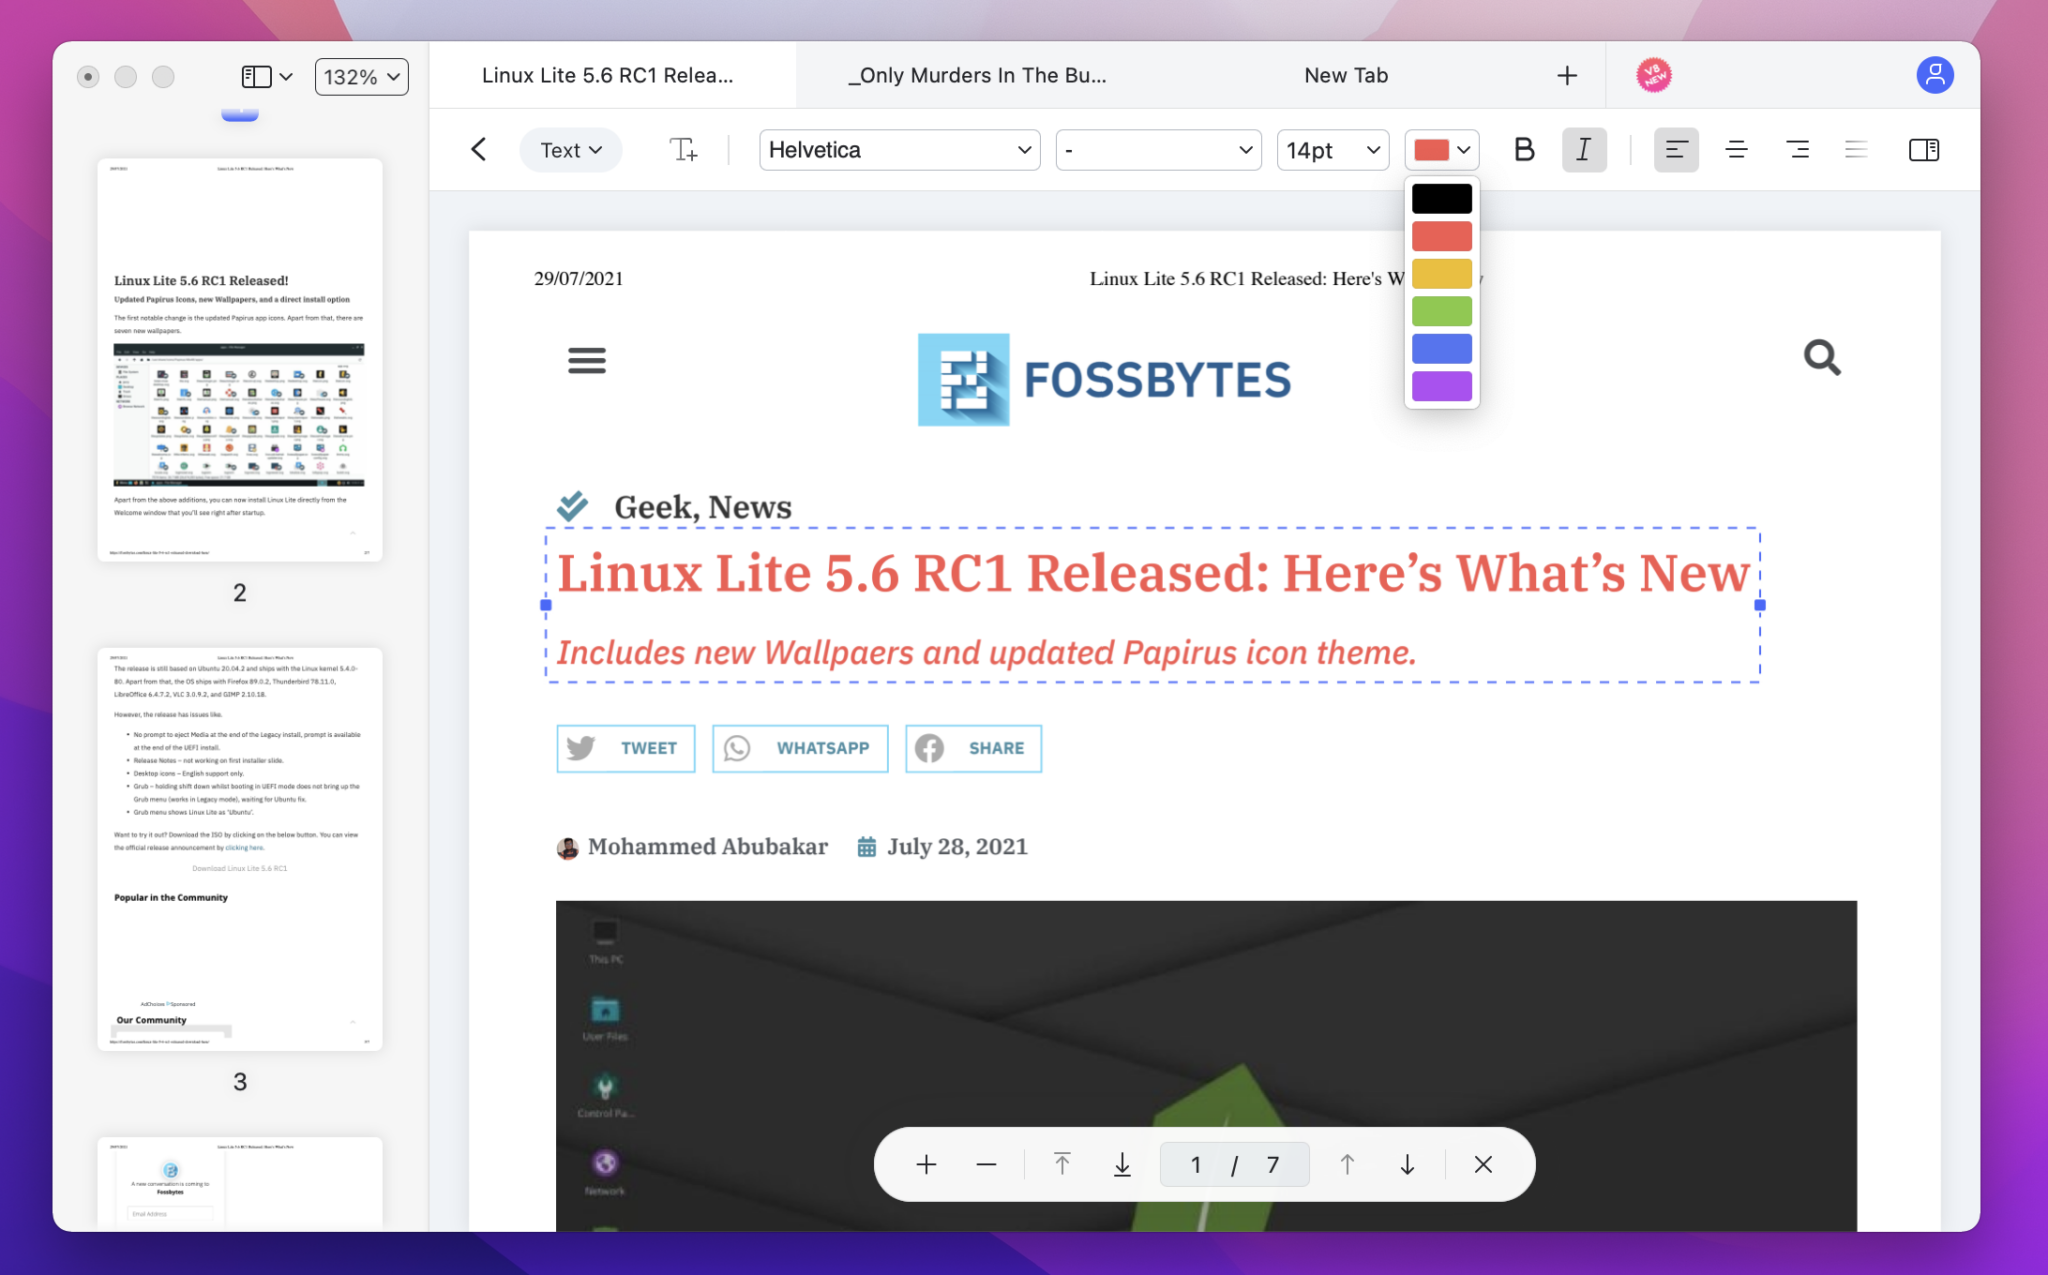This screenshot has width=2048, height=1275.
Task: Click the back arrow in edit toolbar
Action: click(479, 150)
